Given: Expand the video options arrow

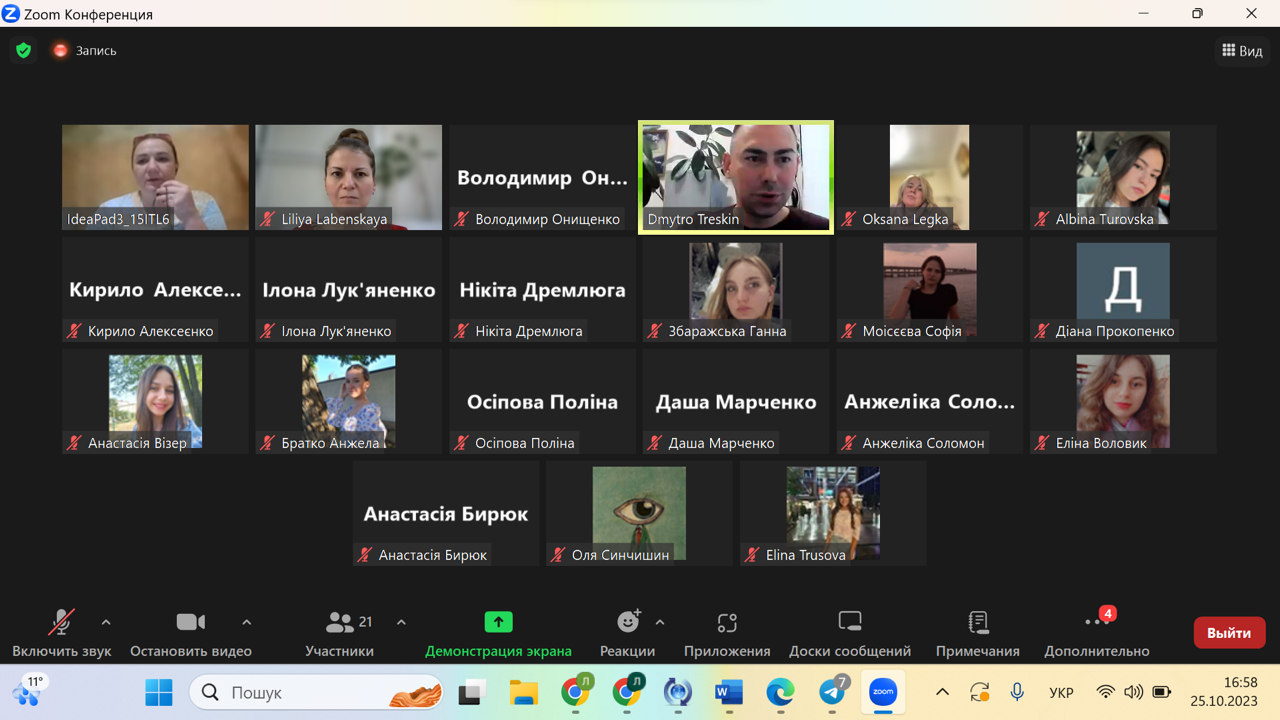Looking at the screenshot, I should click(x=247, y=622).
